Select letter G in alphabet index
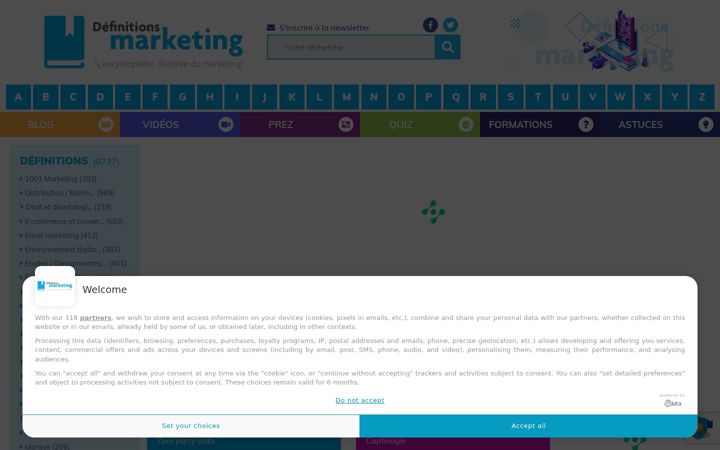Image resolution: width=720 pixels, height=450 pixels. tap(182, 97)
